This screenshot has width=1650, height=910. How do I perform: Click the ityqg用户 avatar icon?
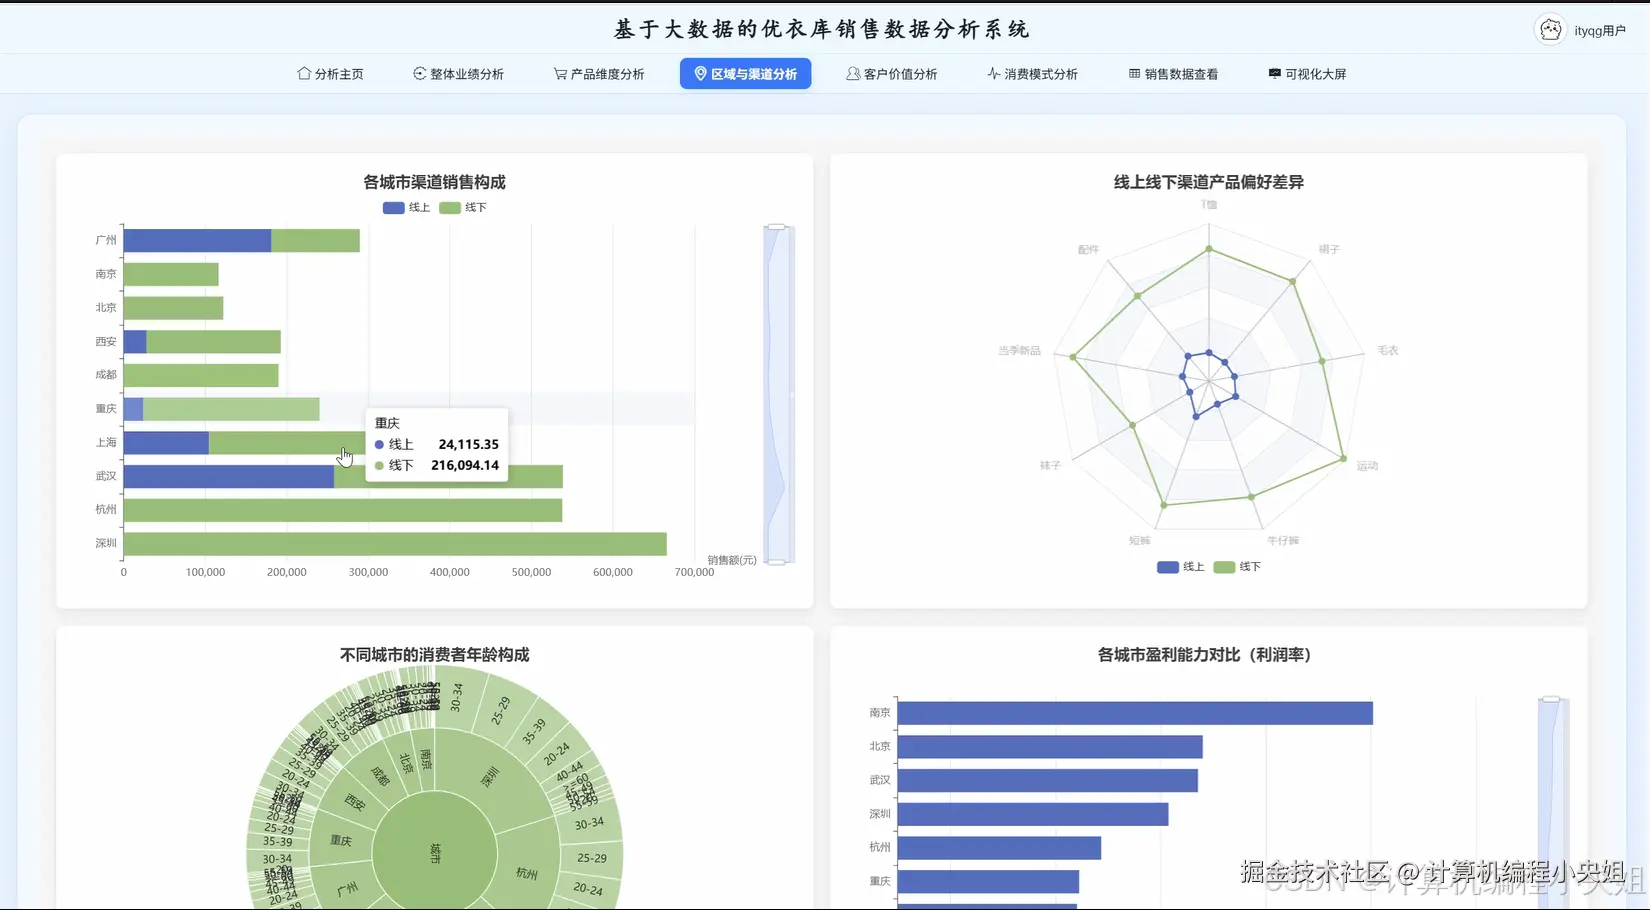click(x=1550, y=30)
